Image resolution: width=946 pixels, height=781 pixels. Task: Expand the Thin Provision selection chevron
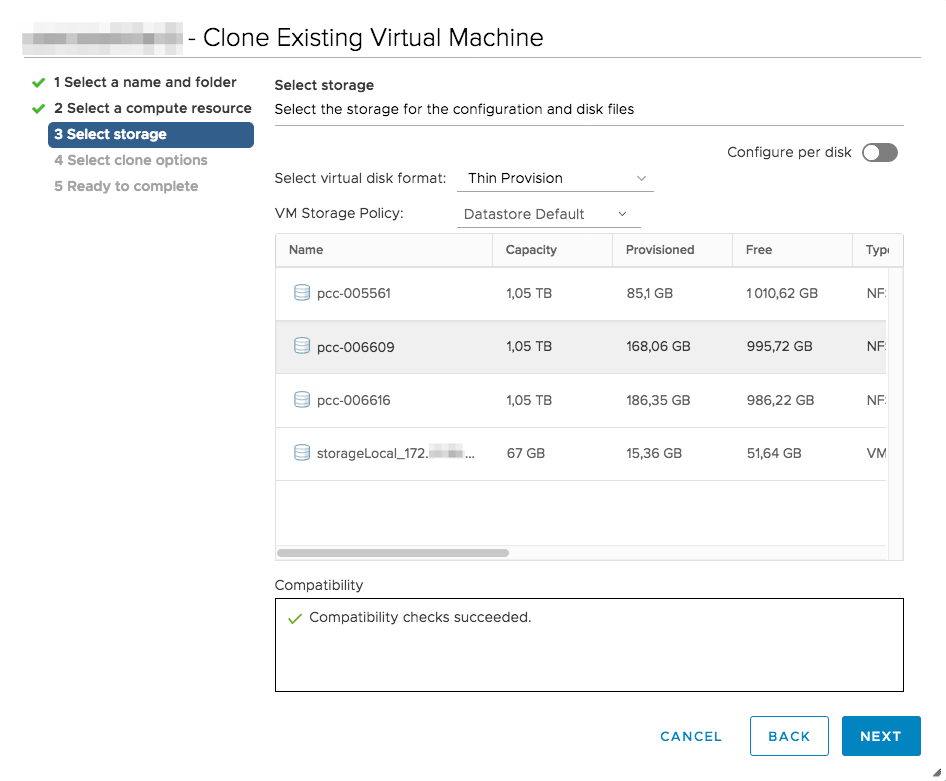click(x=643, y=177)
